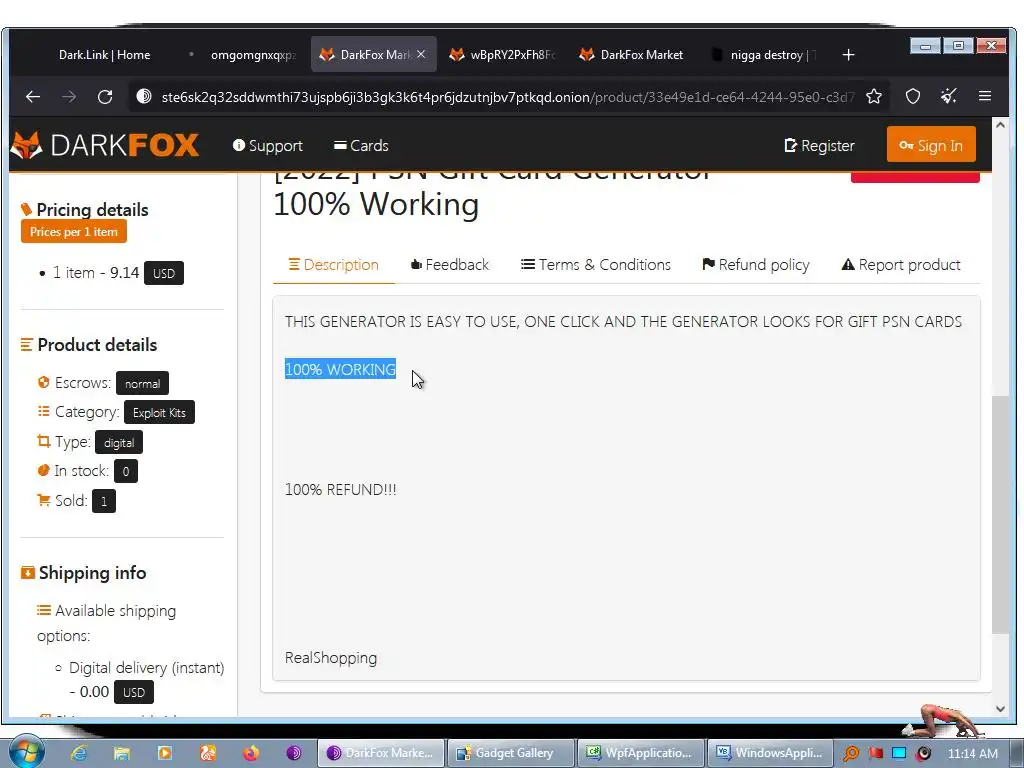Click the blue monitor system tray icon
1024x768 pixels.
point(899,753)
